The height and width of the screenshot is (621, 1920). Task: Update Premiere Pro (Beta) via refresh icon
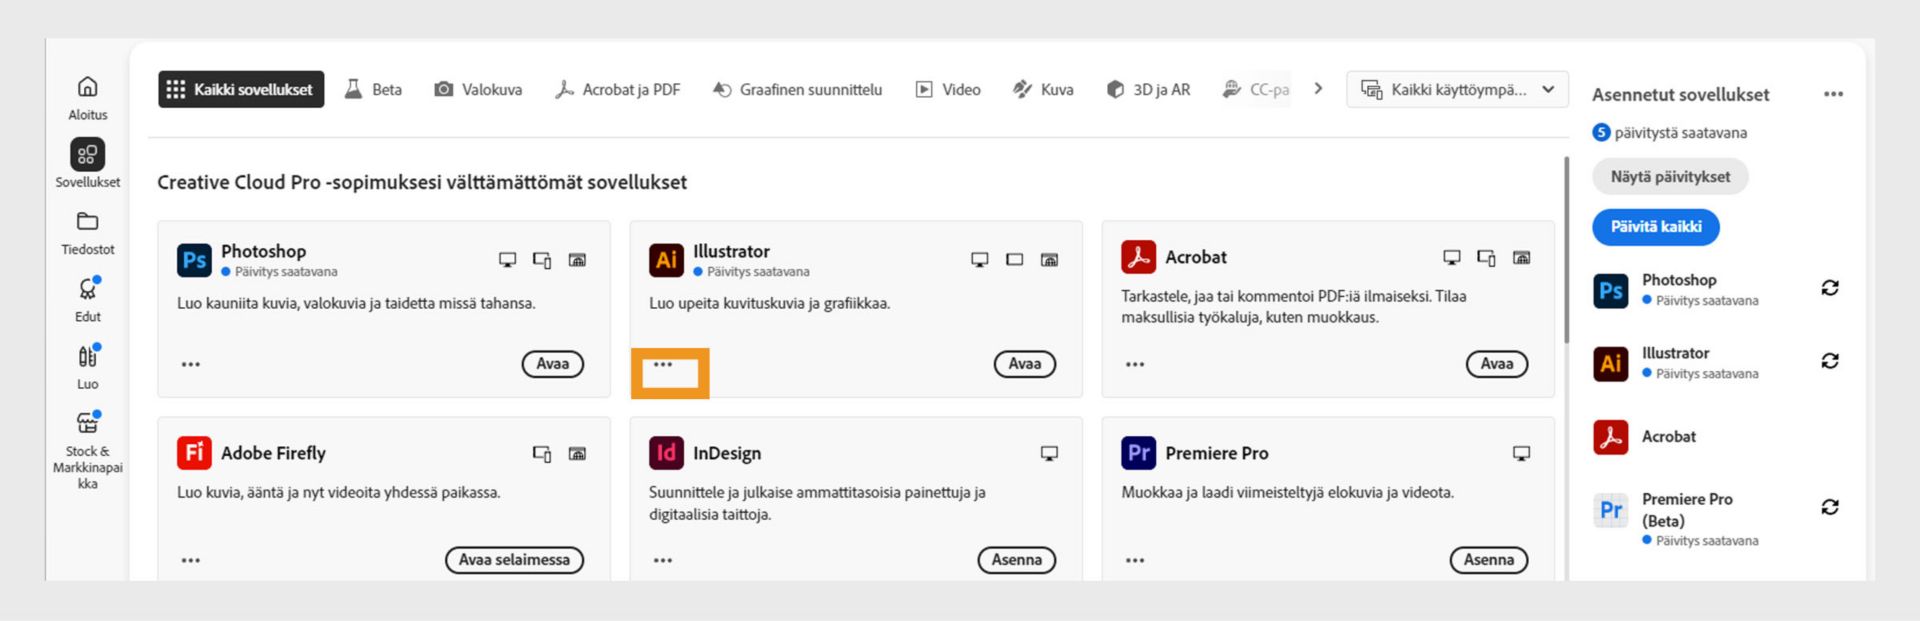pyautogui.click(x=1830, y=507)
